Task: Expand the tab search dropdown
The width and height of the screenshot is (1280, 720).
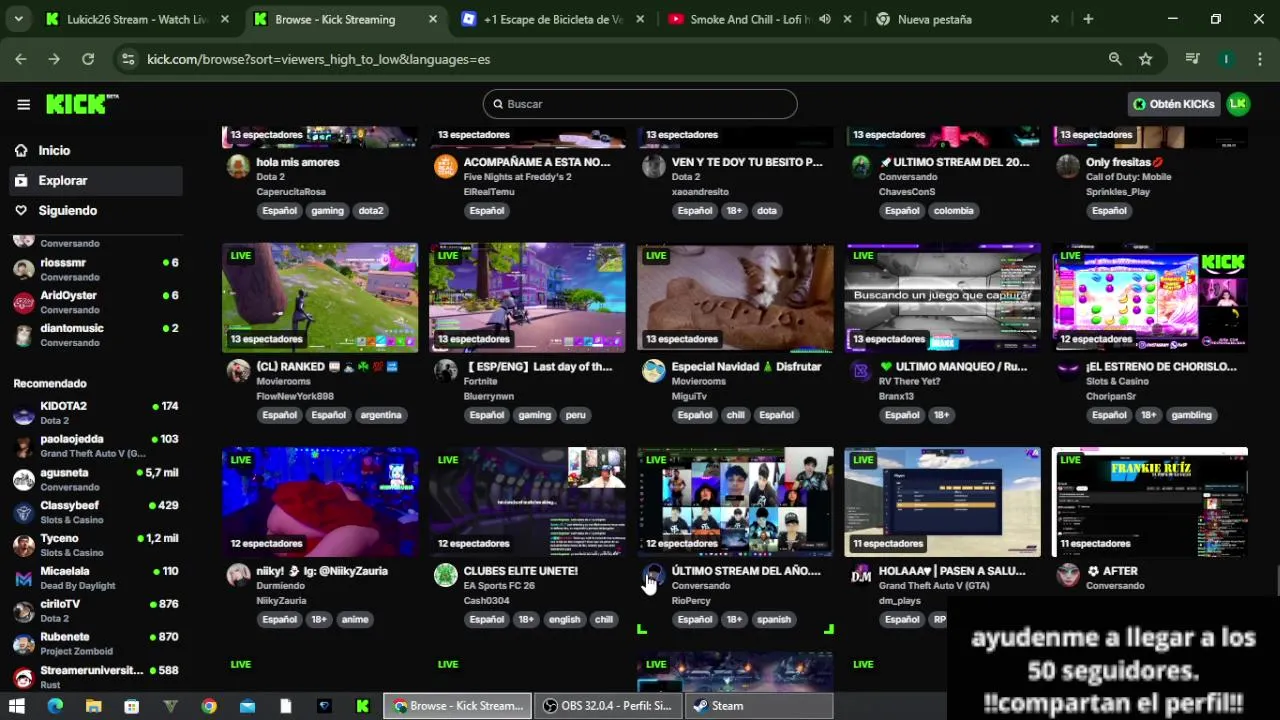Action: point(18,19)
